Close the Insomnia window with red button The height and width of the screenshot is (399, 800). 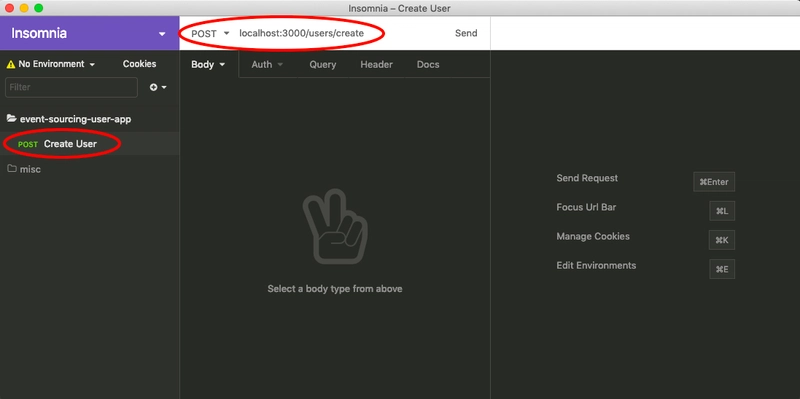pos(10,8)
